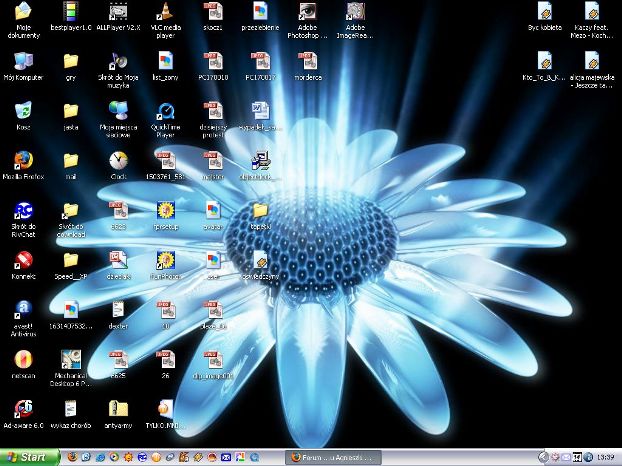Open the QuickTime Player desktop icon
The width and height of the screenshot is (622, 466).
pos(164,110)
